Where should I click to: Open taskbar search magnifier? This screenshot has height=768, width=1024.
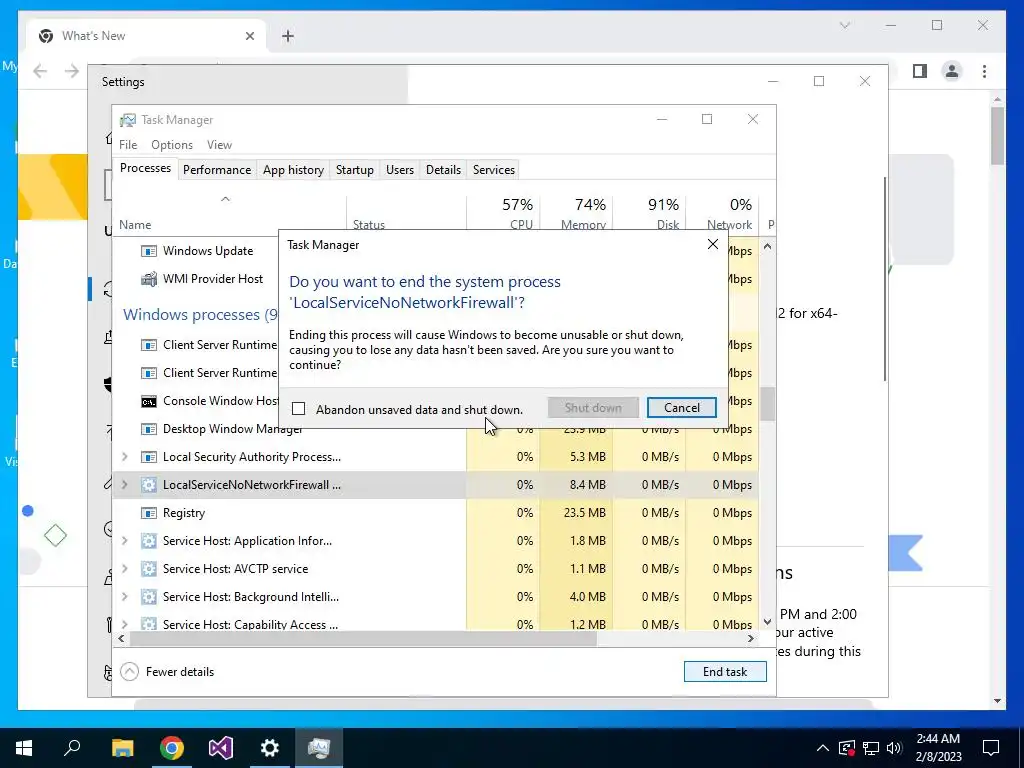(x=72, y=748)
